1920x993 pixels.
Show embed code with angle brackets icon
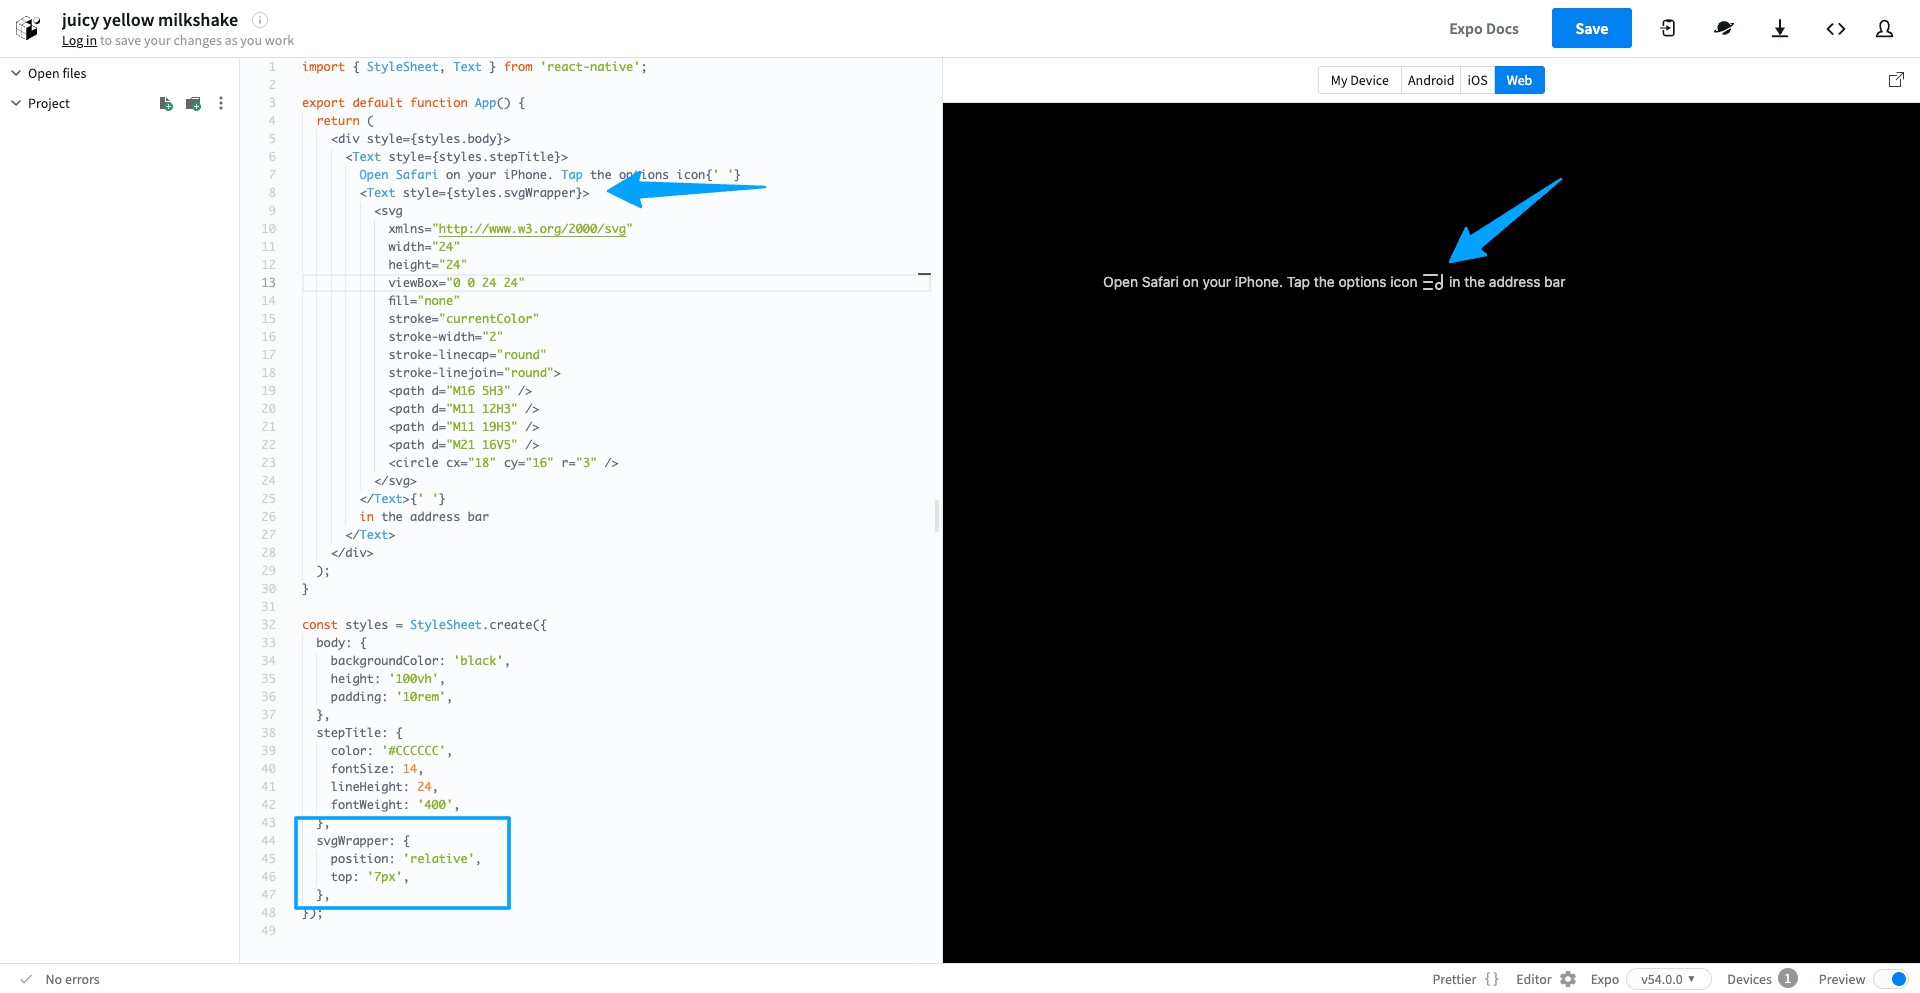point(1836,28)
